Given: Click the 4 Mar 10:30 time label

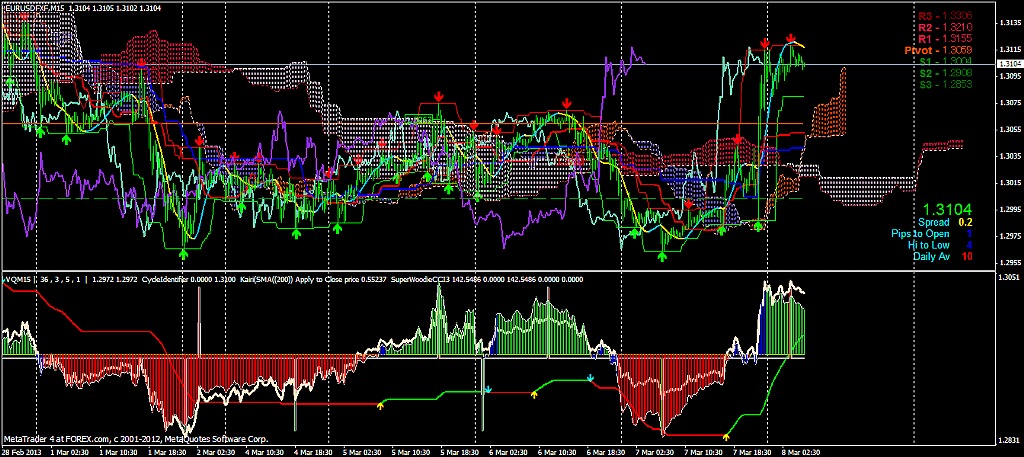Looking at the screenshot, I should [x=263, y=451].
